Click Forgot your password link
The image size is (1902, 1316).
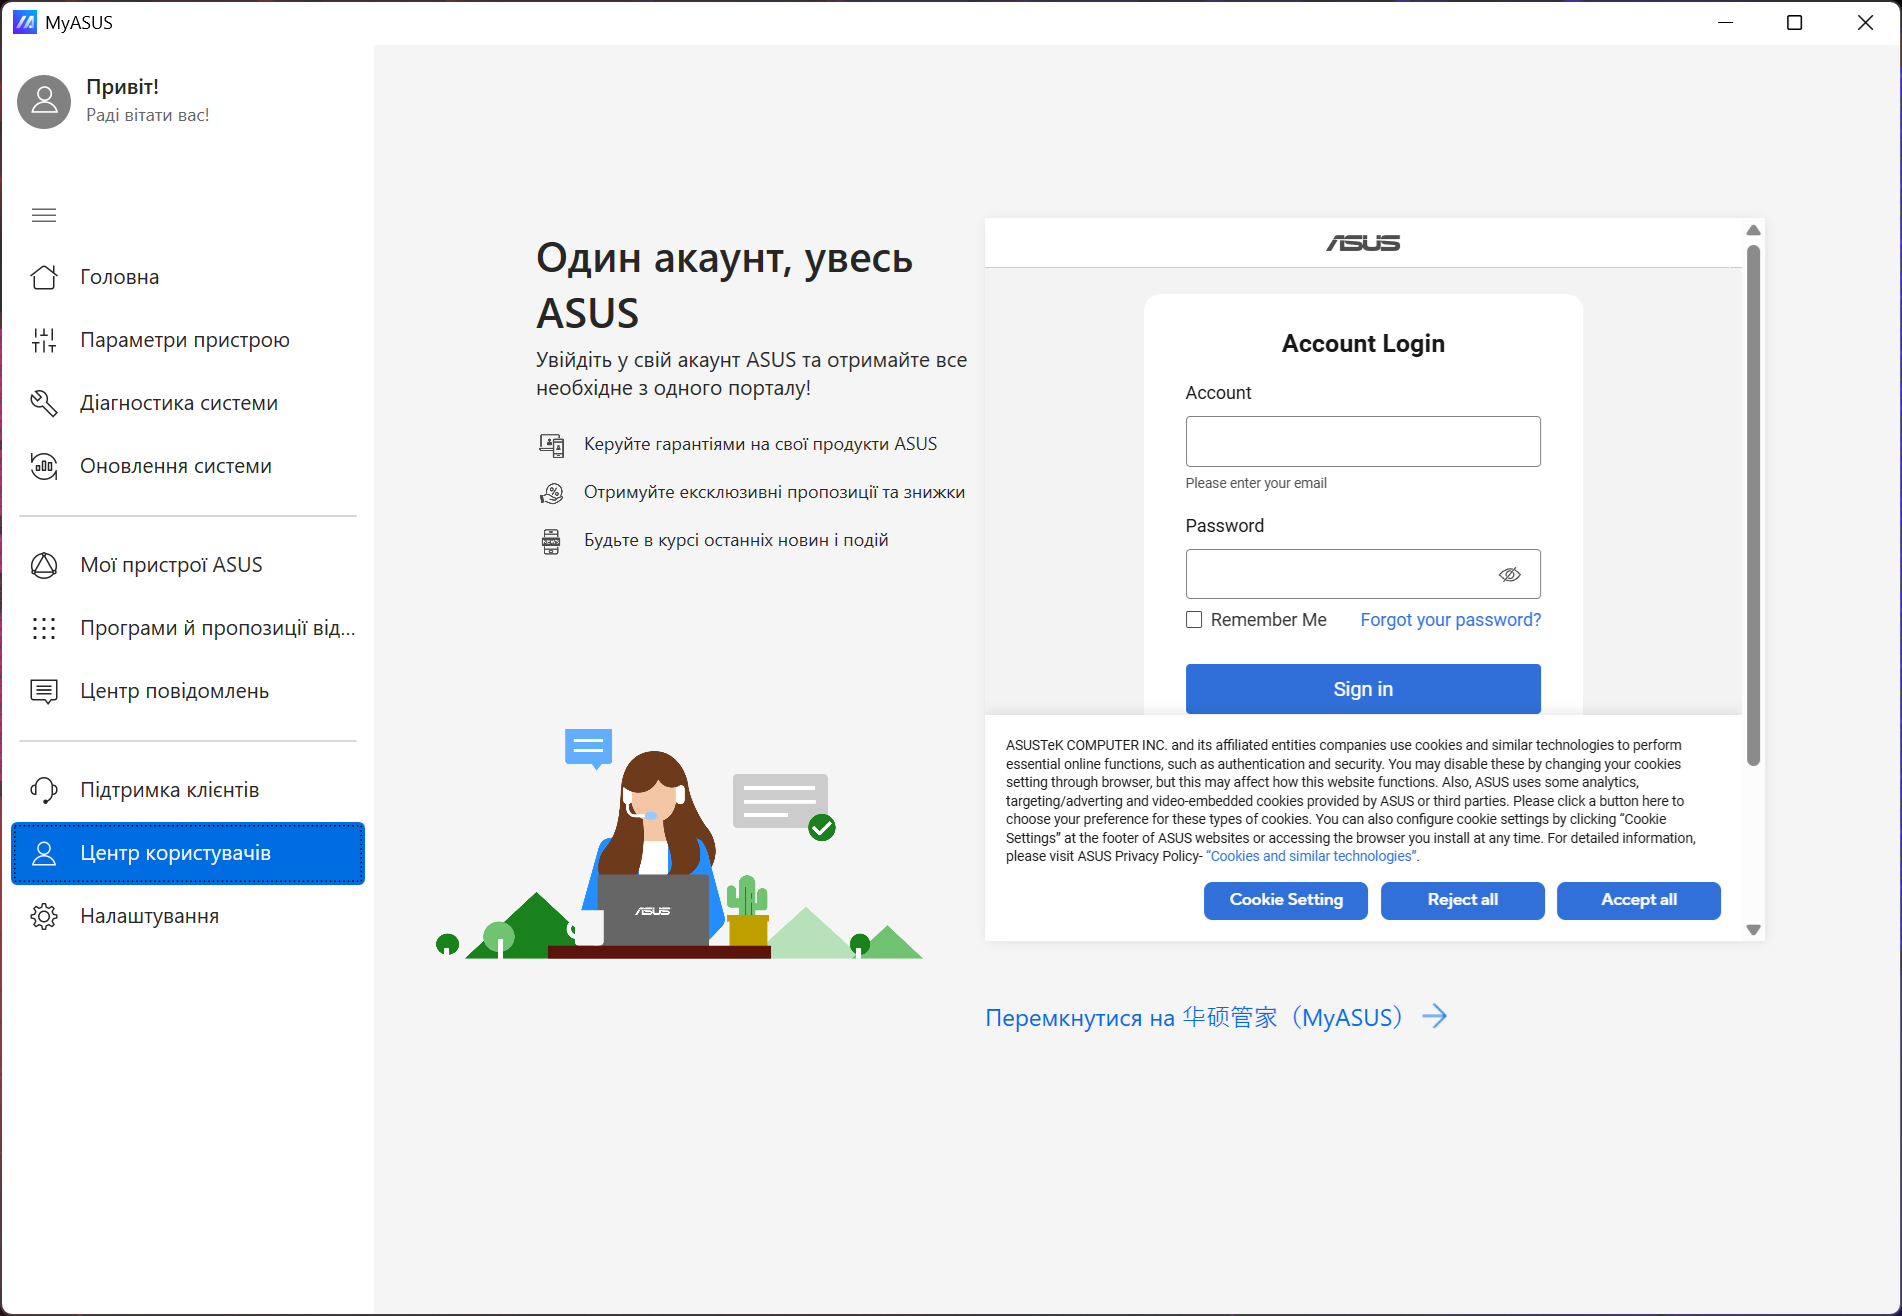pyautogui.click(x=1451, y=620)
